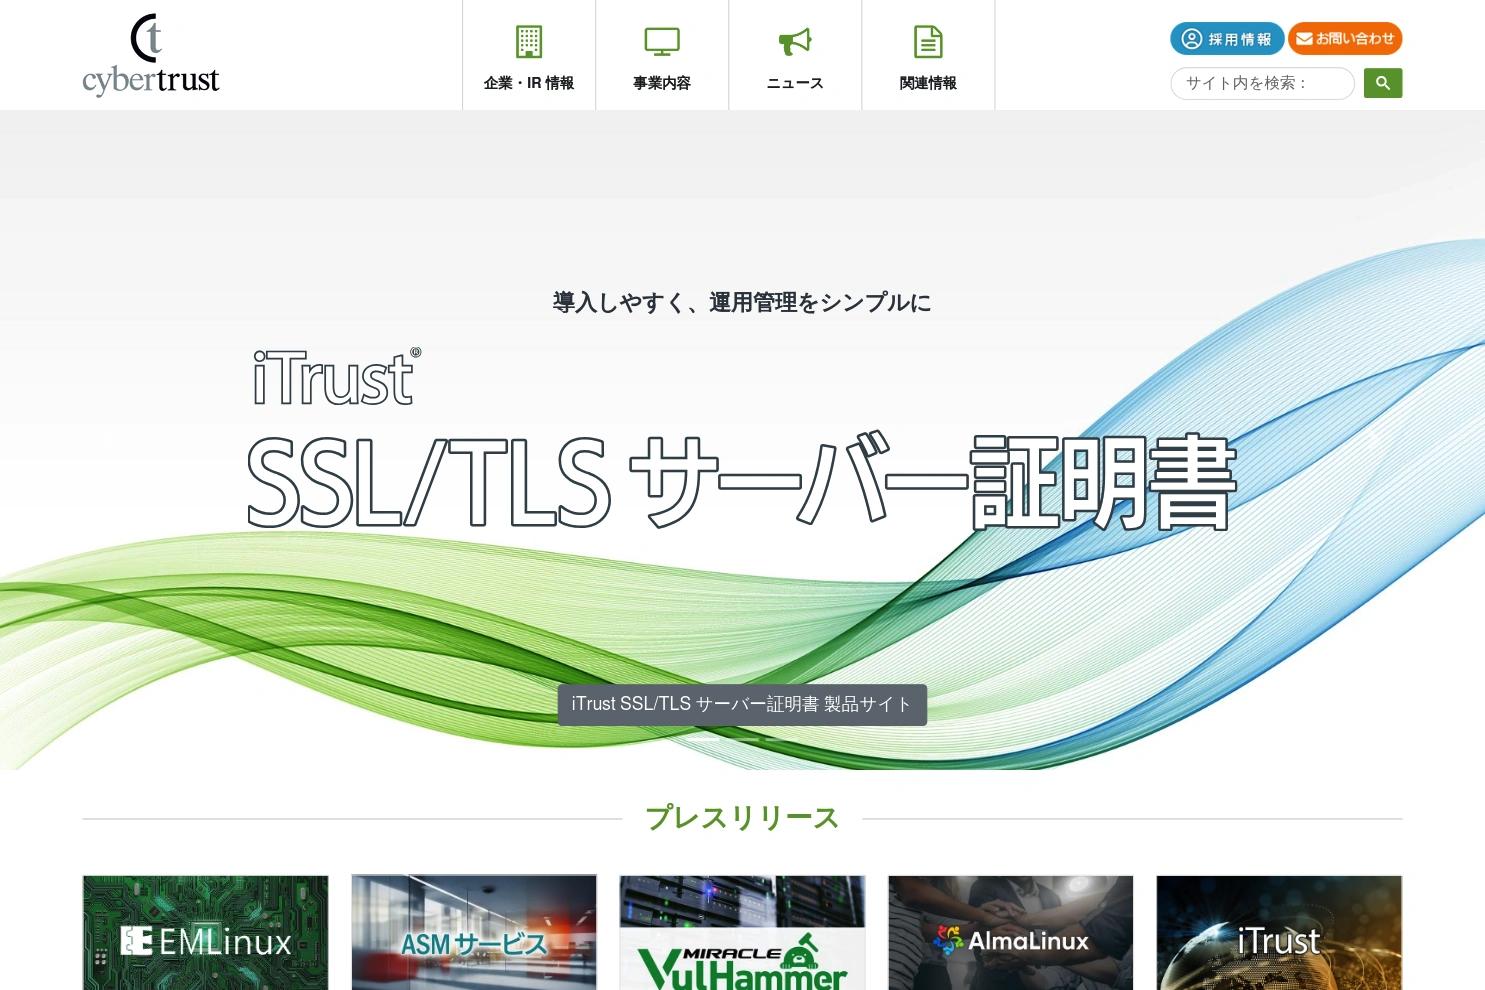
Task: Open the iTrust globe press release thumbnail
Action: (x=1279, y=933)
